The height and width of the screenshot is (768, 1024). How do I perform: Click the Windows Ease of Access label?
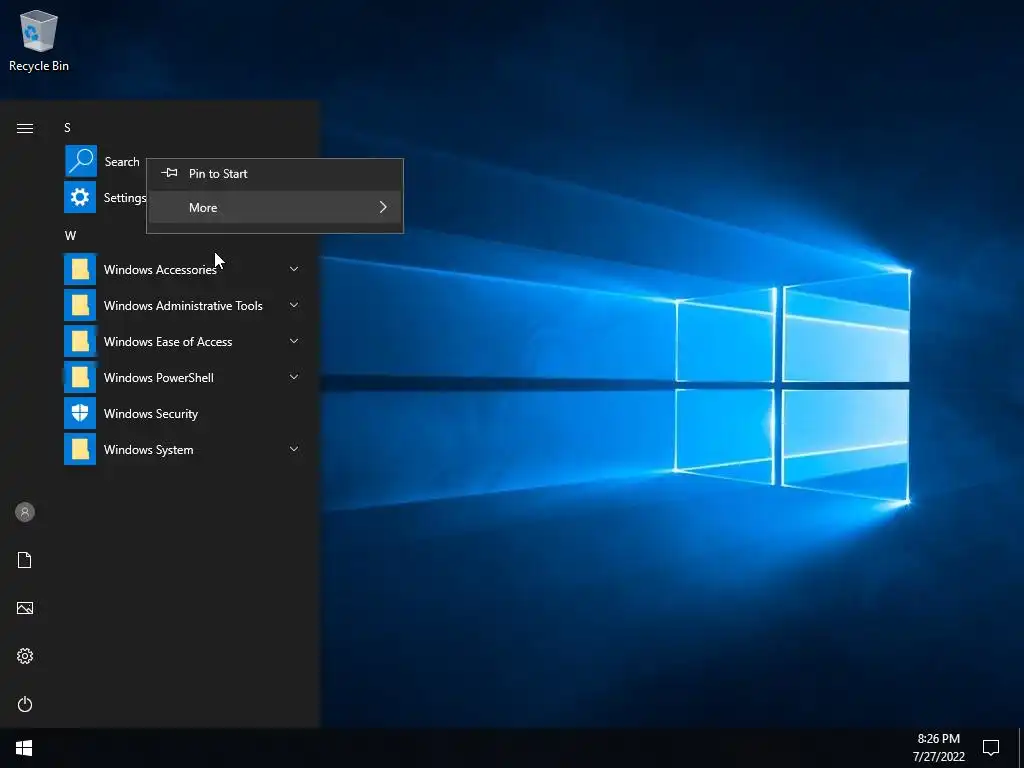(168, 342)
